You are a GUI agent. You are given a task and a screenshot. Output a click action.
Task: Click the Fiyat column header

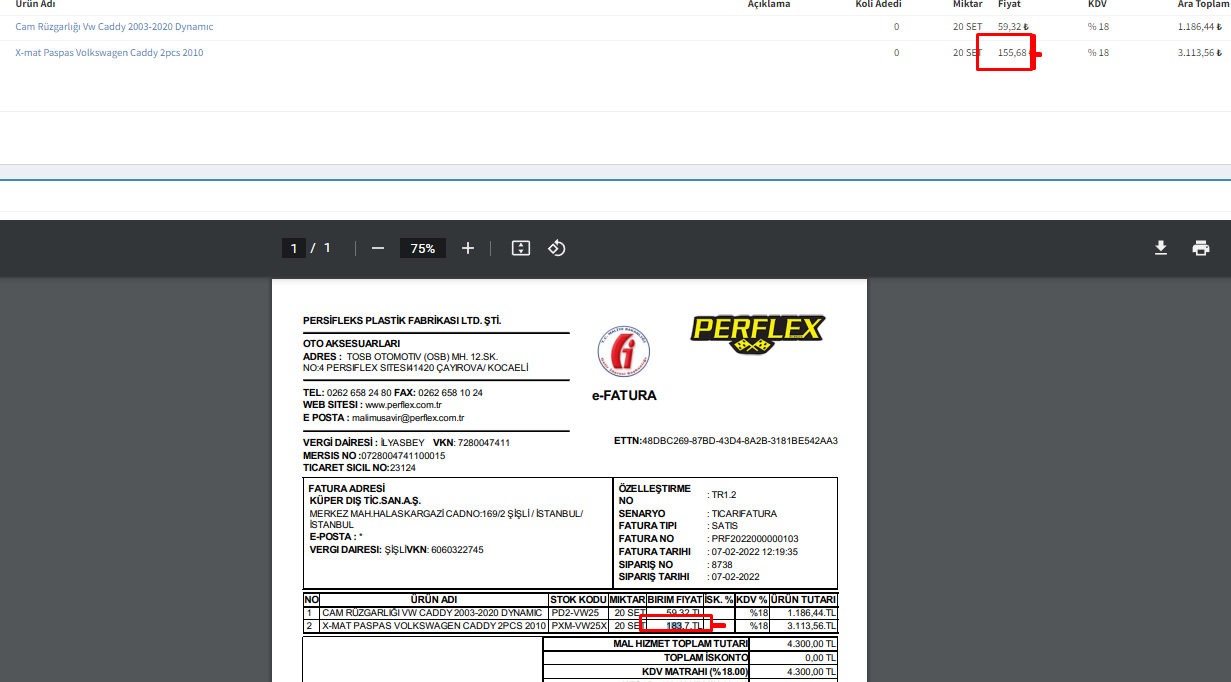[x=1009, y=5]
